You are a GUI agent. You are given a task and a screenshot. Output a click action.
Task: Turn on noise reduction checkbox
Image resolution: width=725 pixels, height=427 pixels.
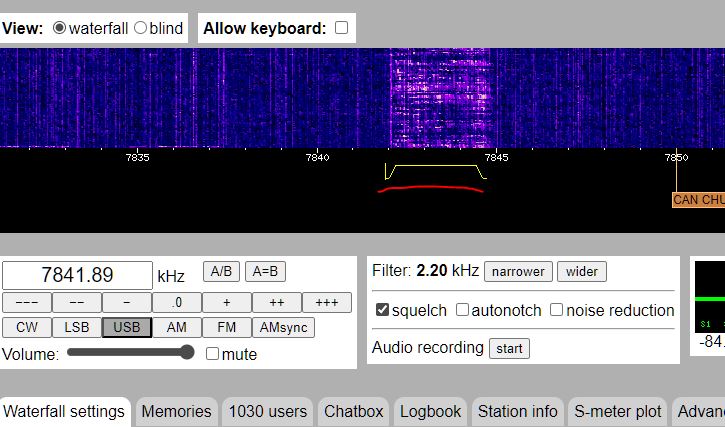[x=556, y=309]
